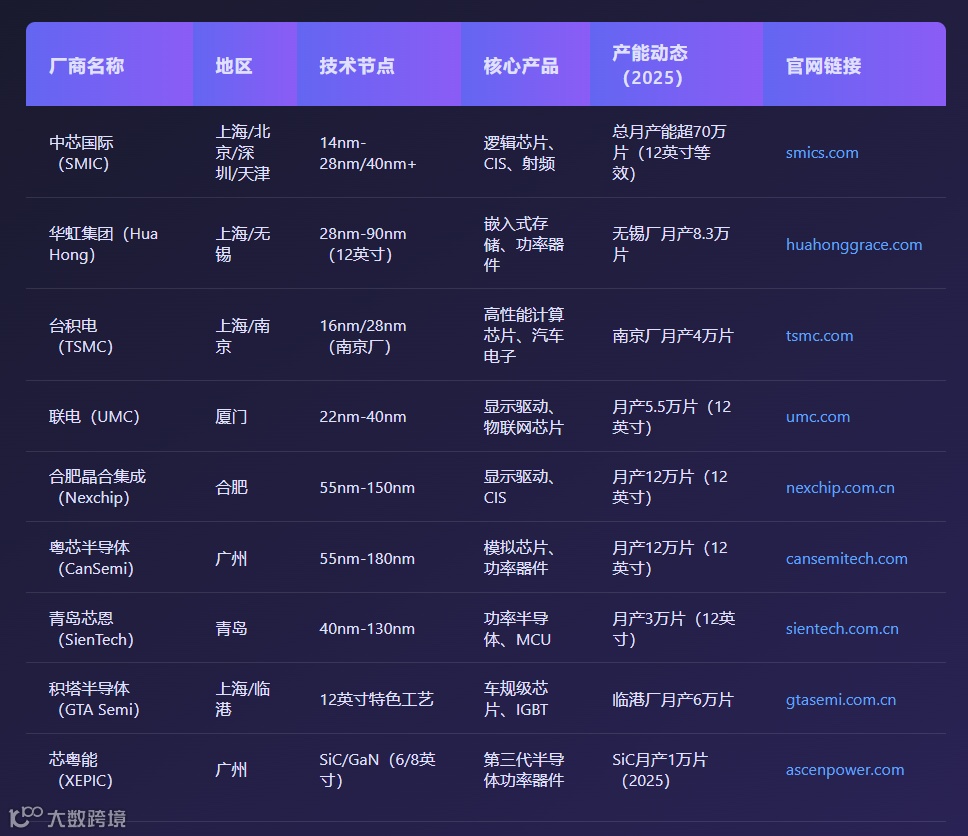Click the 合肥晶合集成 (Nexchip) cell

[110, 487]
